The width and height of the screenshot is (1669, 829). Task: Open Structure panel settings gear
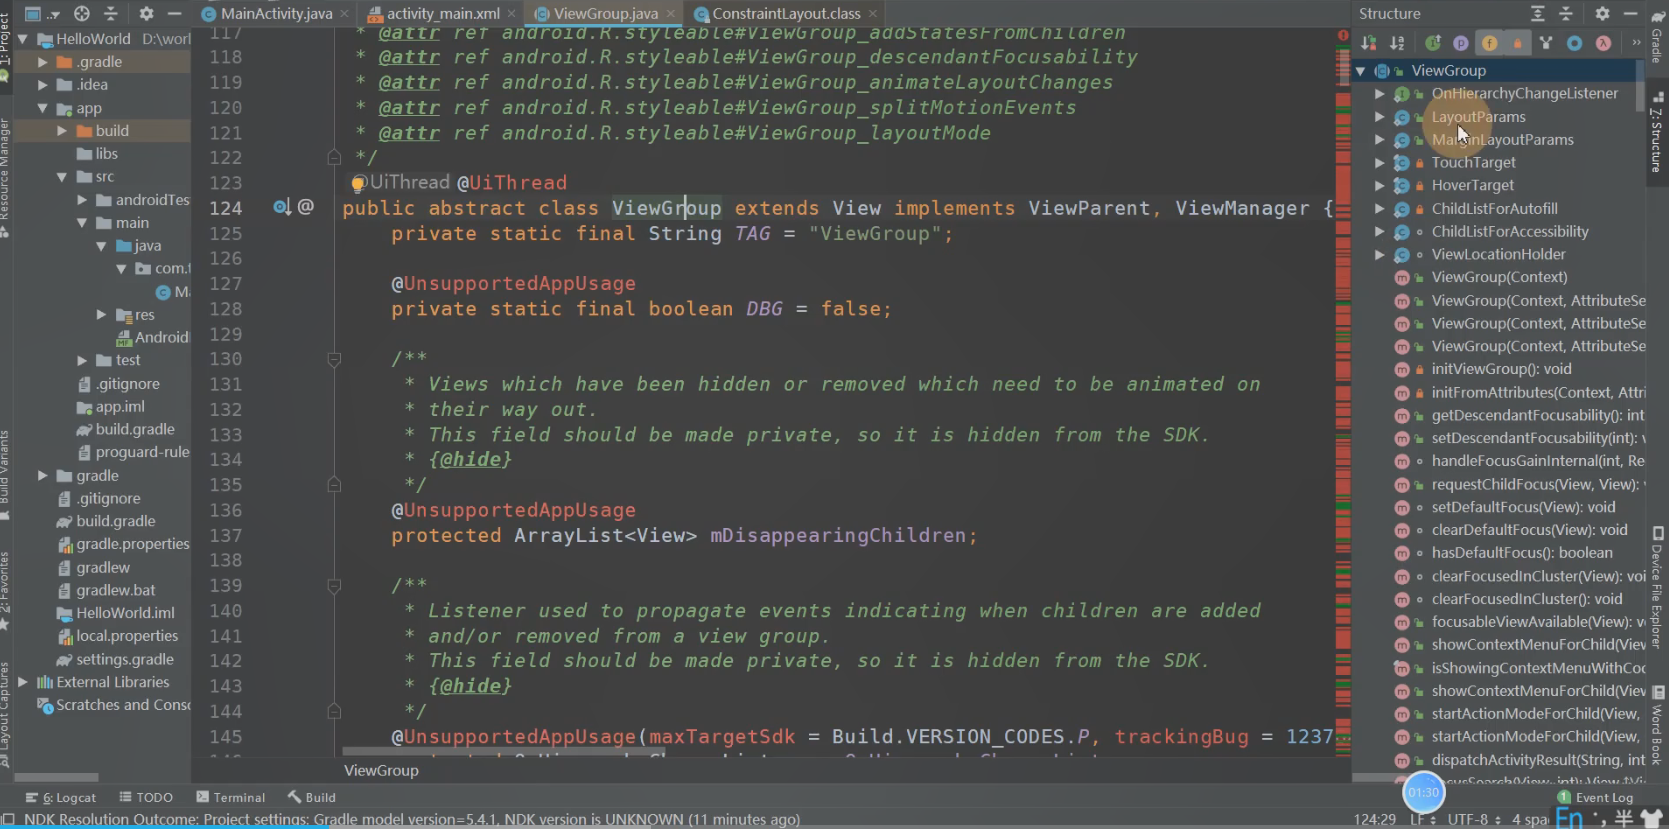[1602, 14]
